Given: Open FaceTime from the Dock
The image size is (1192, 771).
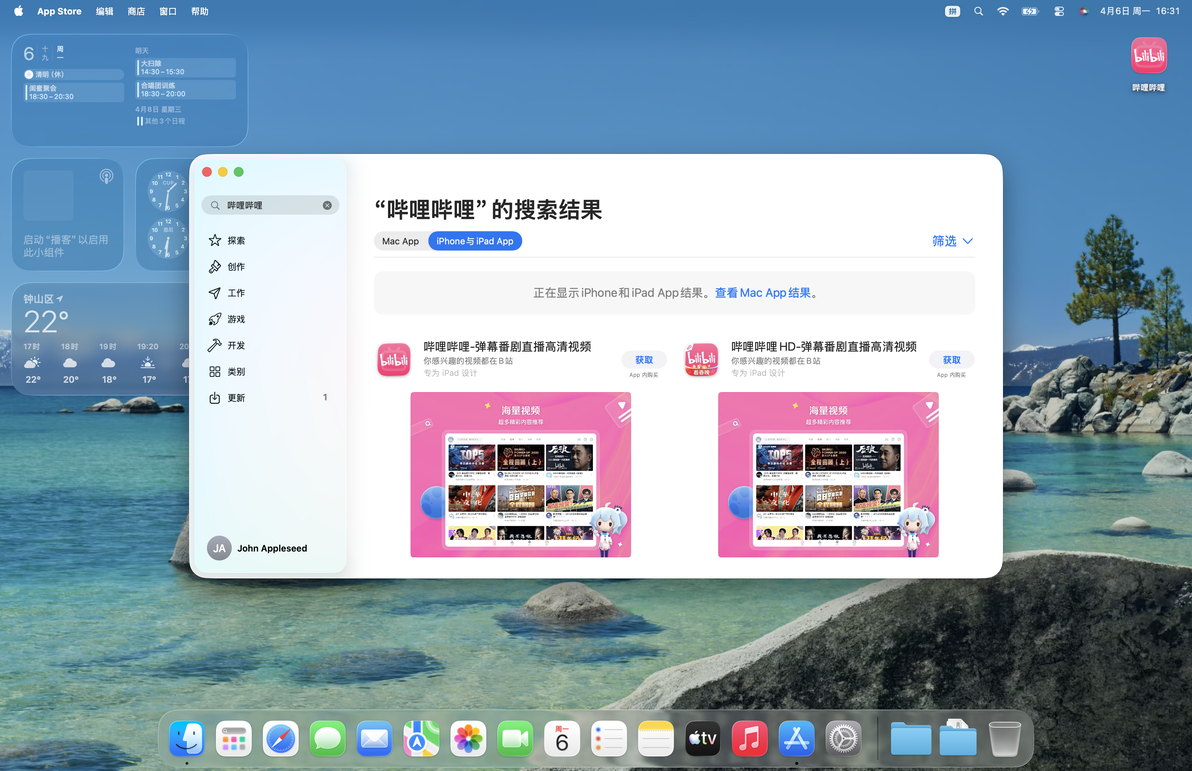Looking at the screenshot, I should [x=515, y=738].
